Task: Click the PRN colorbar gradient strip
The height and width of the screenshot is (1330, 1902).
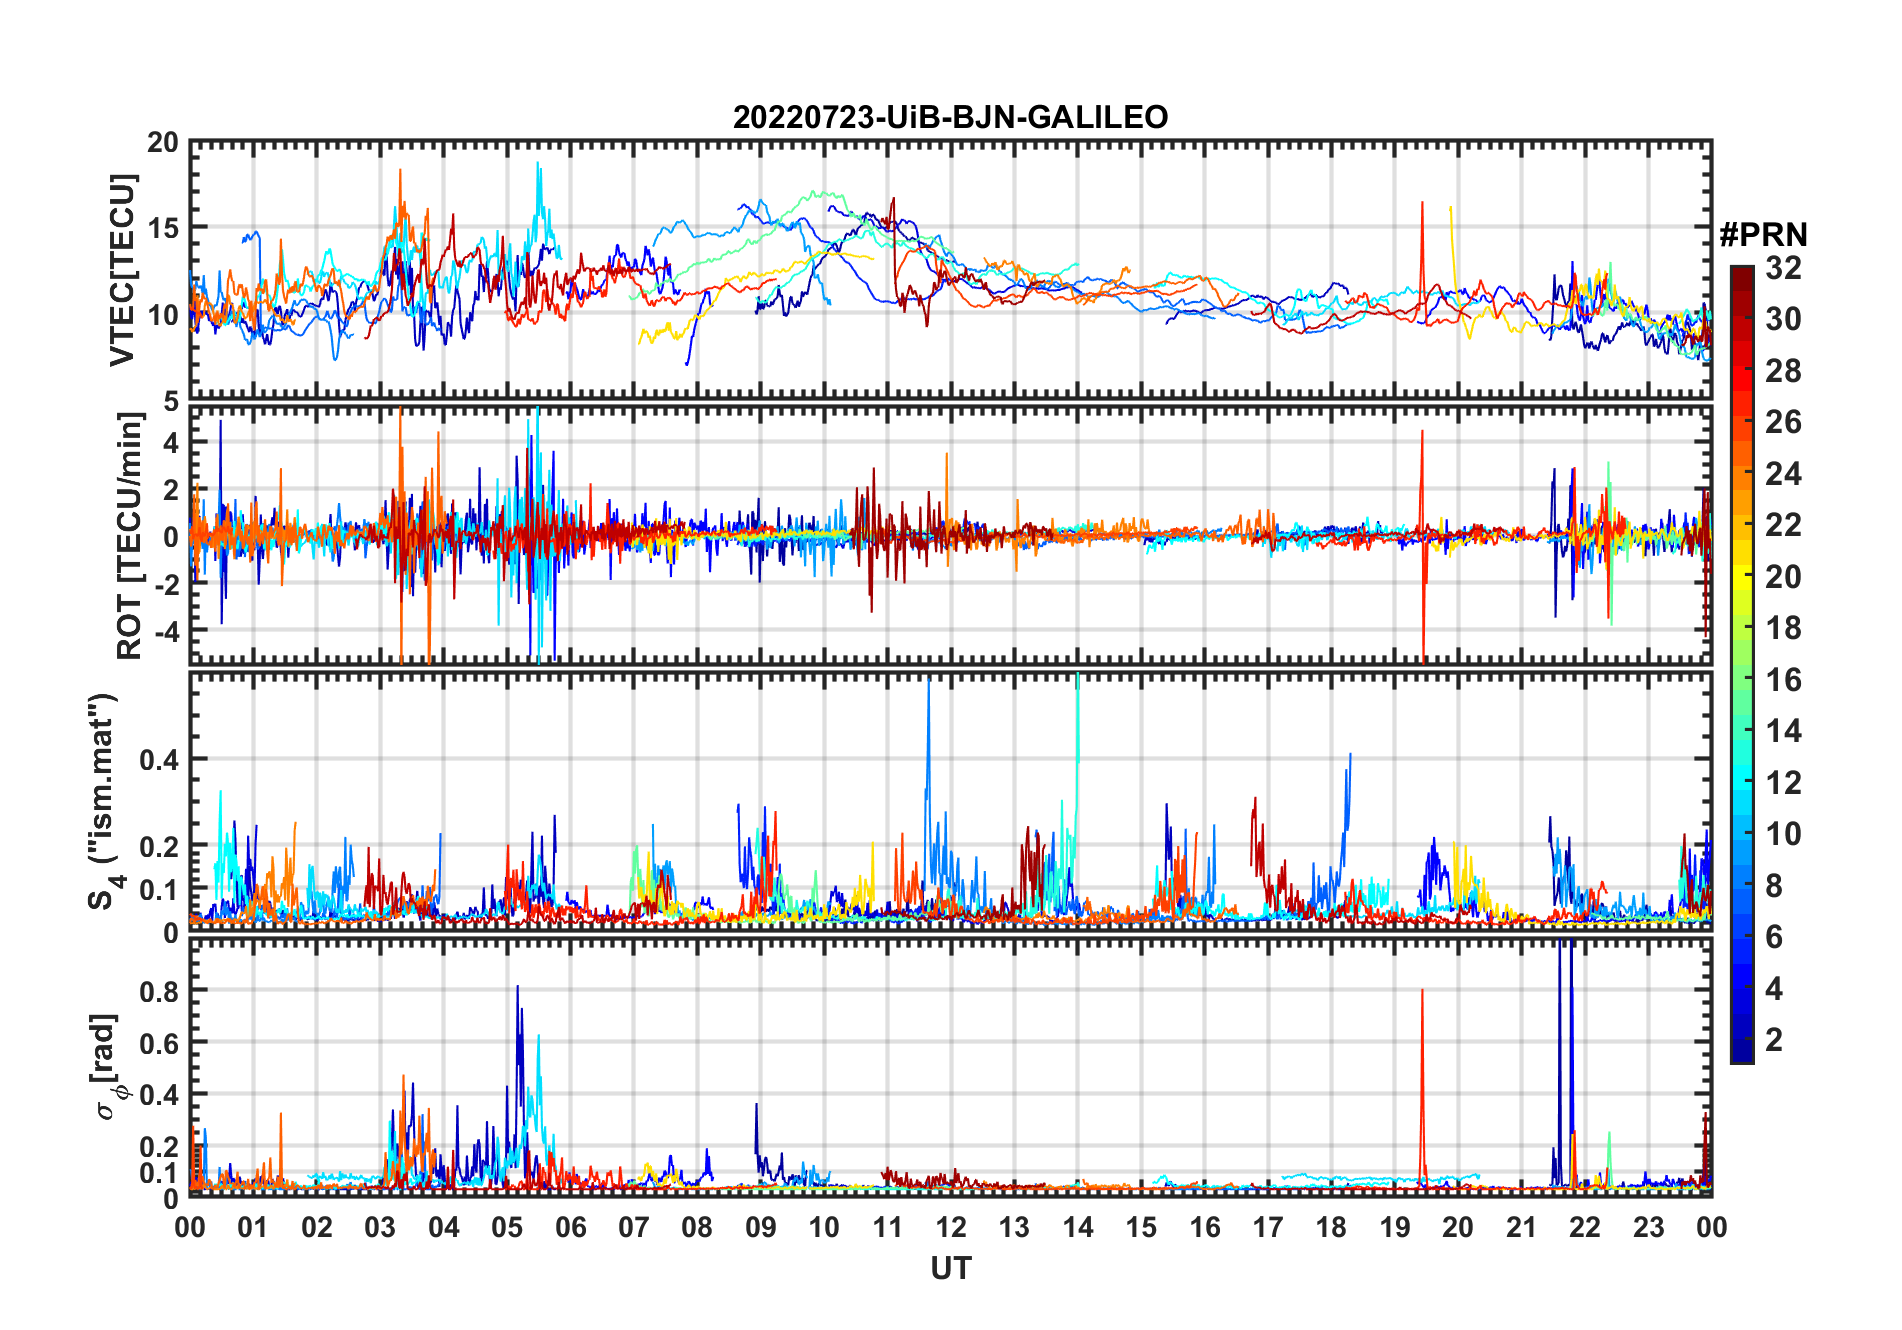Action: click(1742, 664)
